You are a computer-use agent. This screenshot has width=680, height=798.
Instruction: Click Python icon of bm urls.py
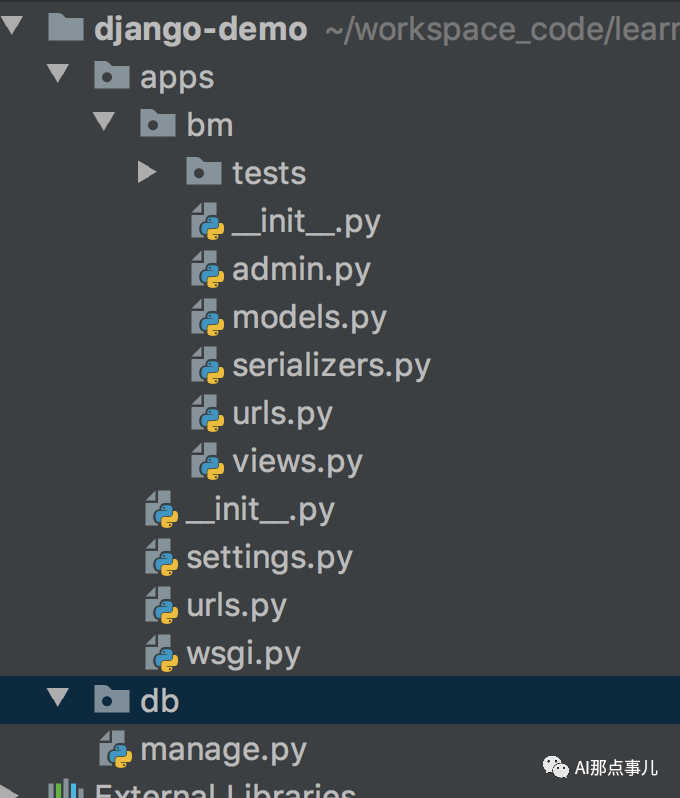(x=208, y=413)
